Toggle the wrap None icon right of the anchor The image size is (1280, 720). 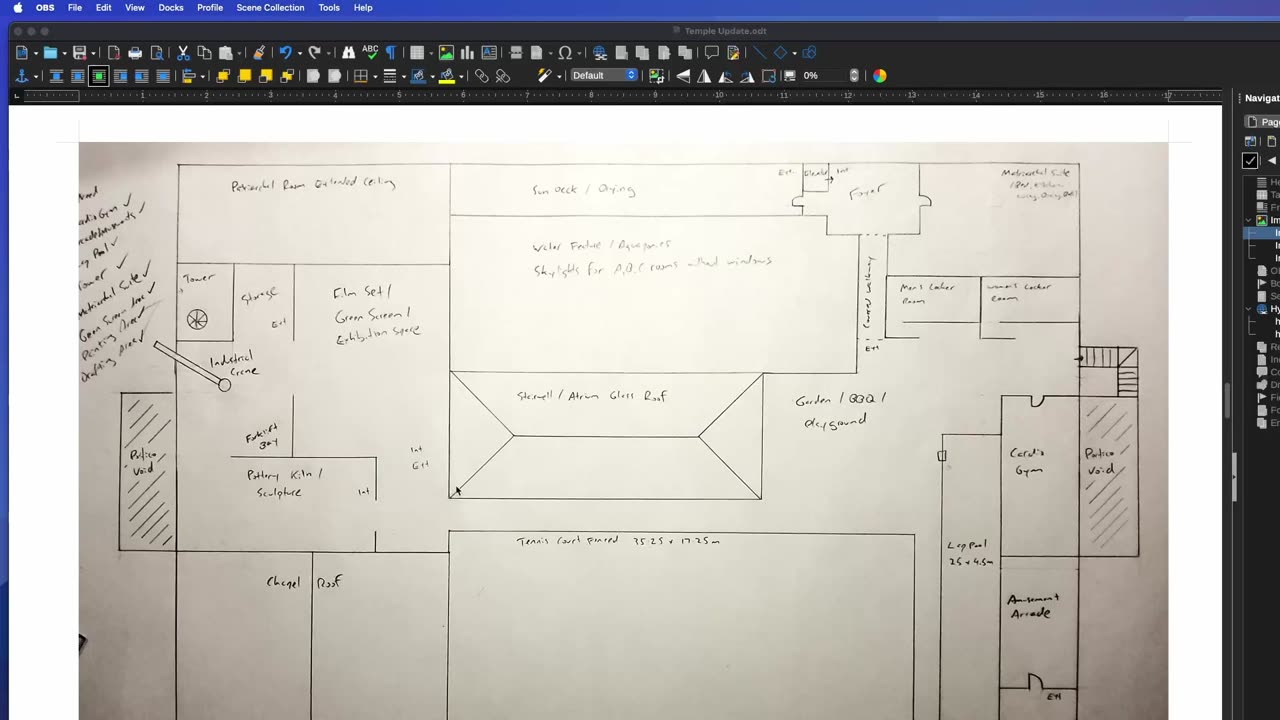tap(56, 75)
